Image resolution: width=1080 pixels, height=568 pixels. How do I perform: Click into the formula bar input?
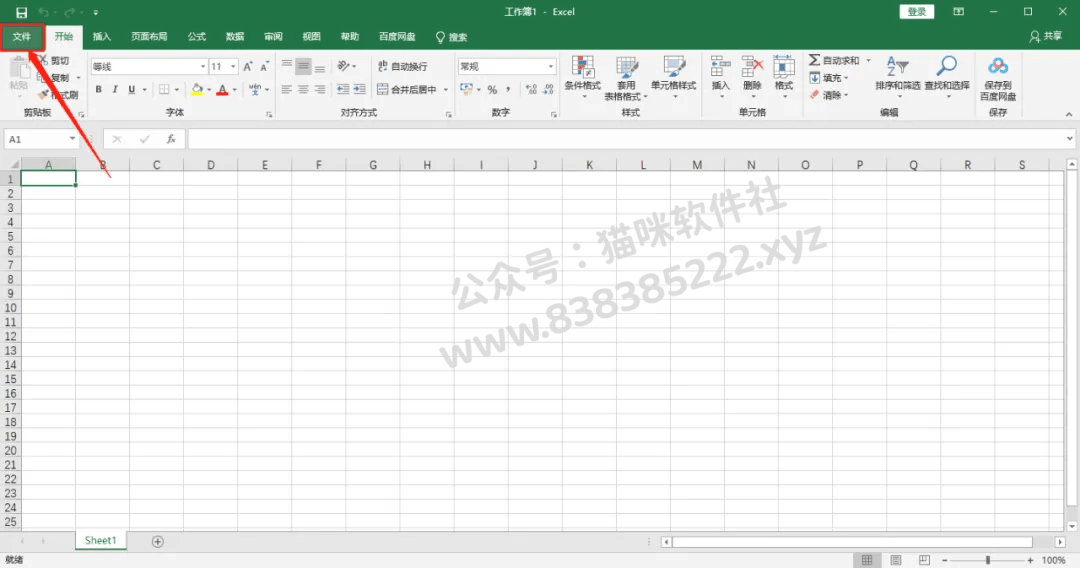coord(625,139)
